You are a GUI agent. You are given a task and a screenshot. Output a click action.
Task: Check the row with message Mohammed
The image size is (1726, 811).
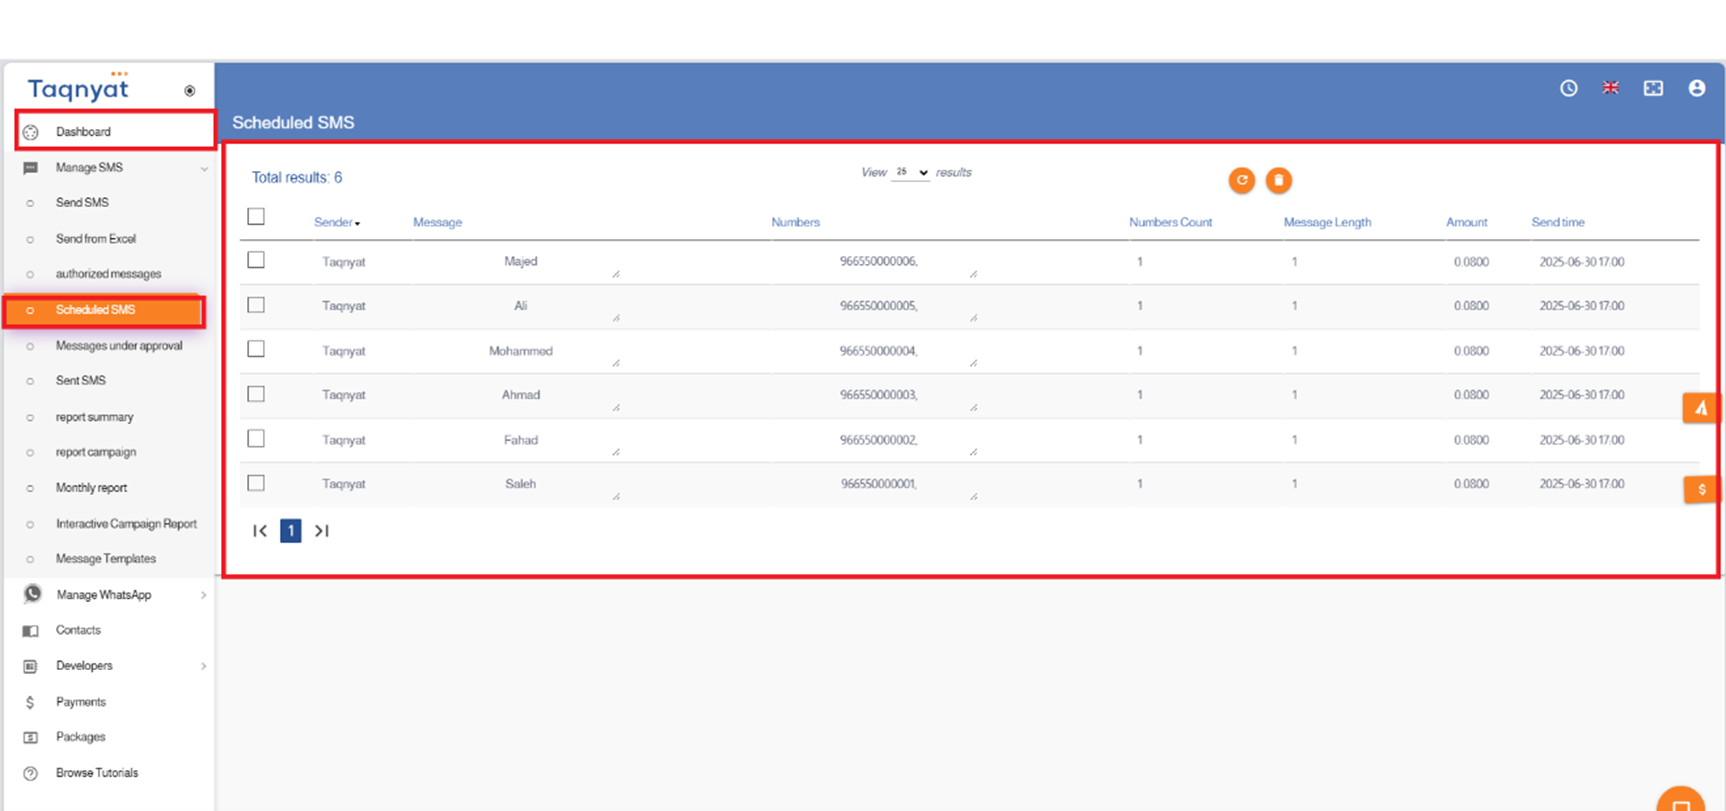pos(256,349)
